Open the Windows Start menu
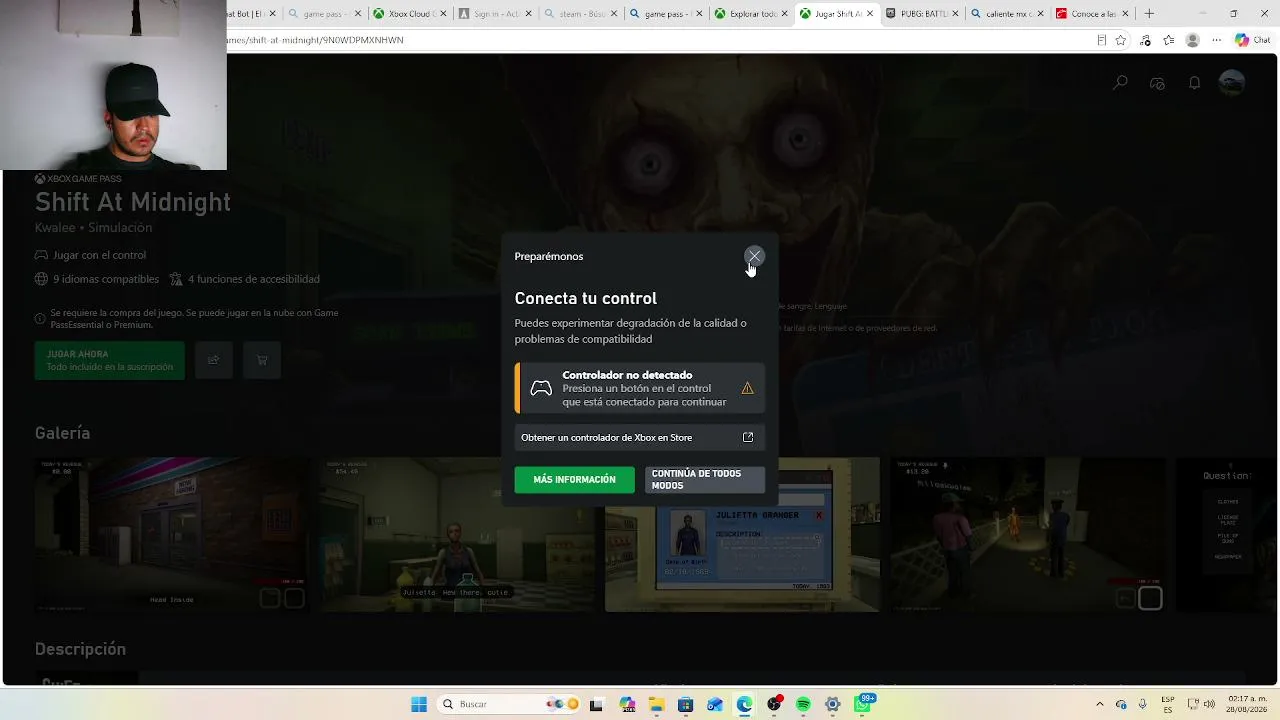This screenshot has height=720, width=1280. point(419,704)
